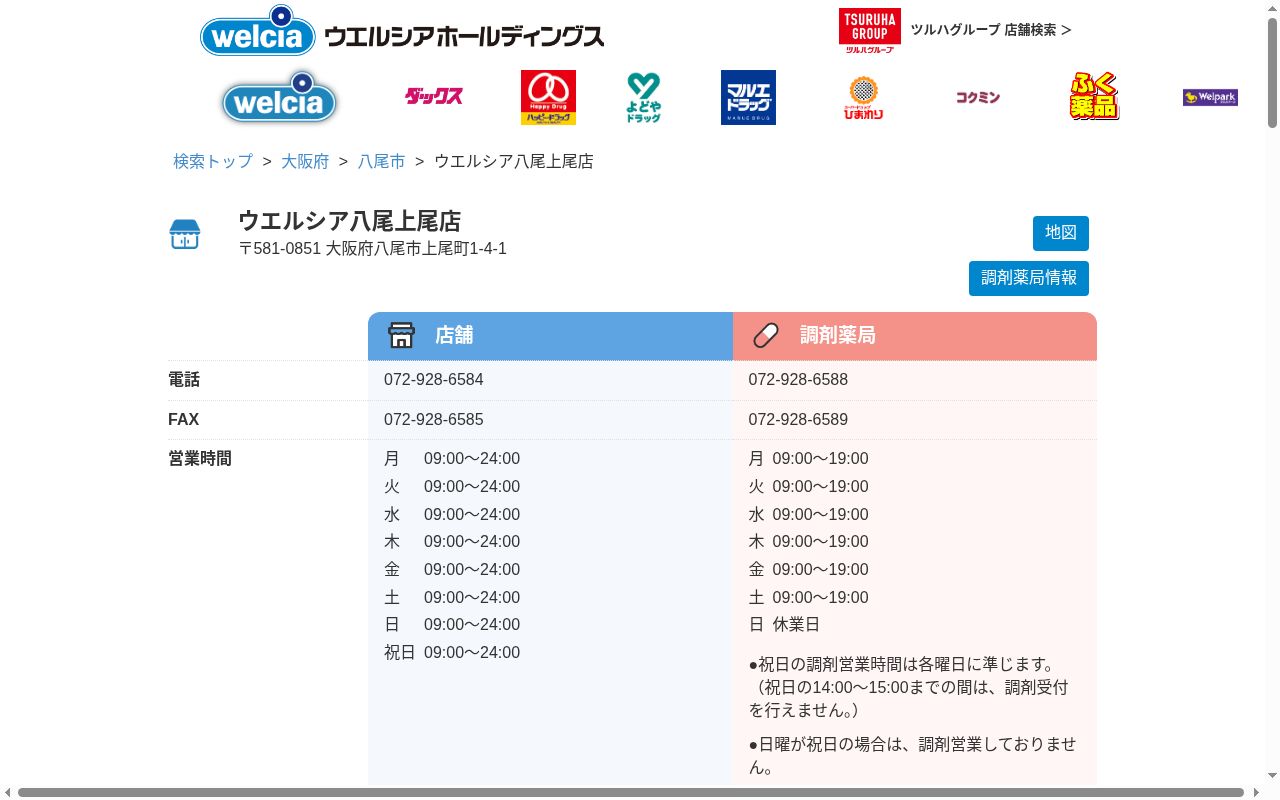Select the よどやドラッグ brand logo

pyautogui.click(x=644, y=97)
